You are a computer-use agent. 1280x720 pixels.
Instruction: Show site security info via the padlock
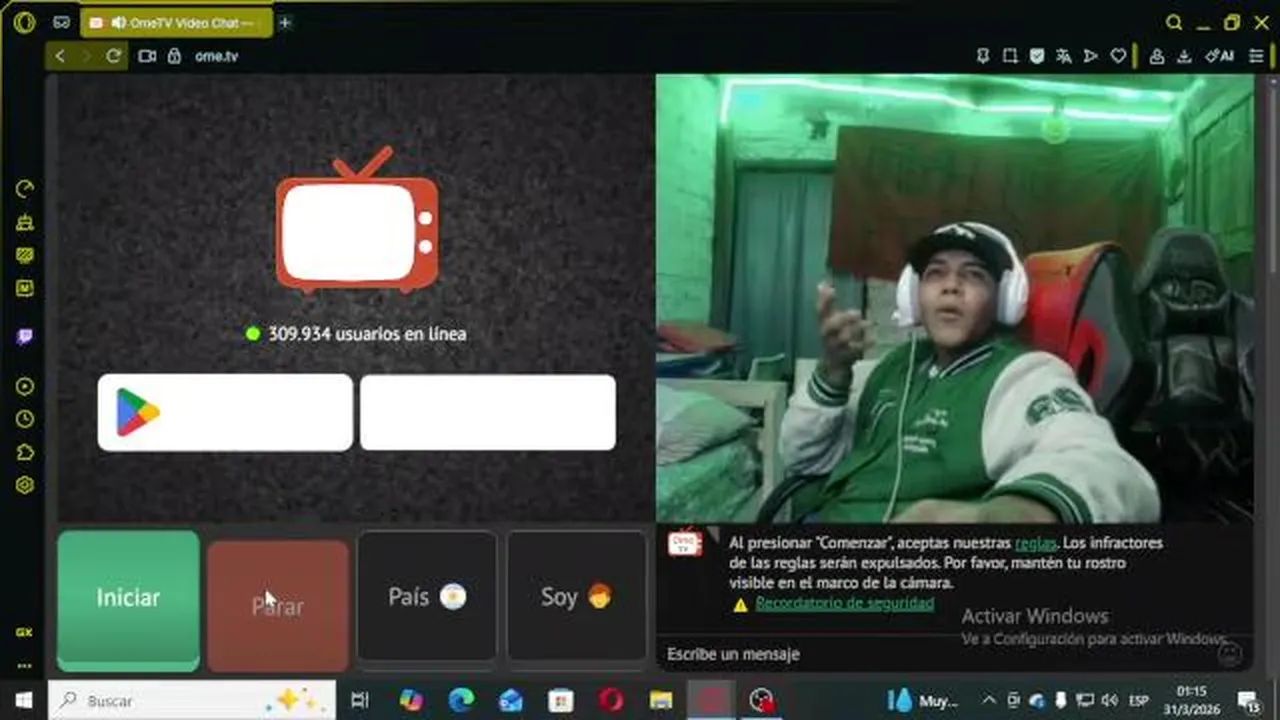click(x=174, y=56)
